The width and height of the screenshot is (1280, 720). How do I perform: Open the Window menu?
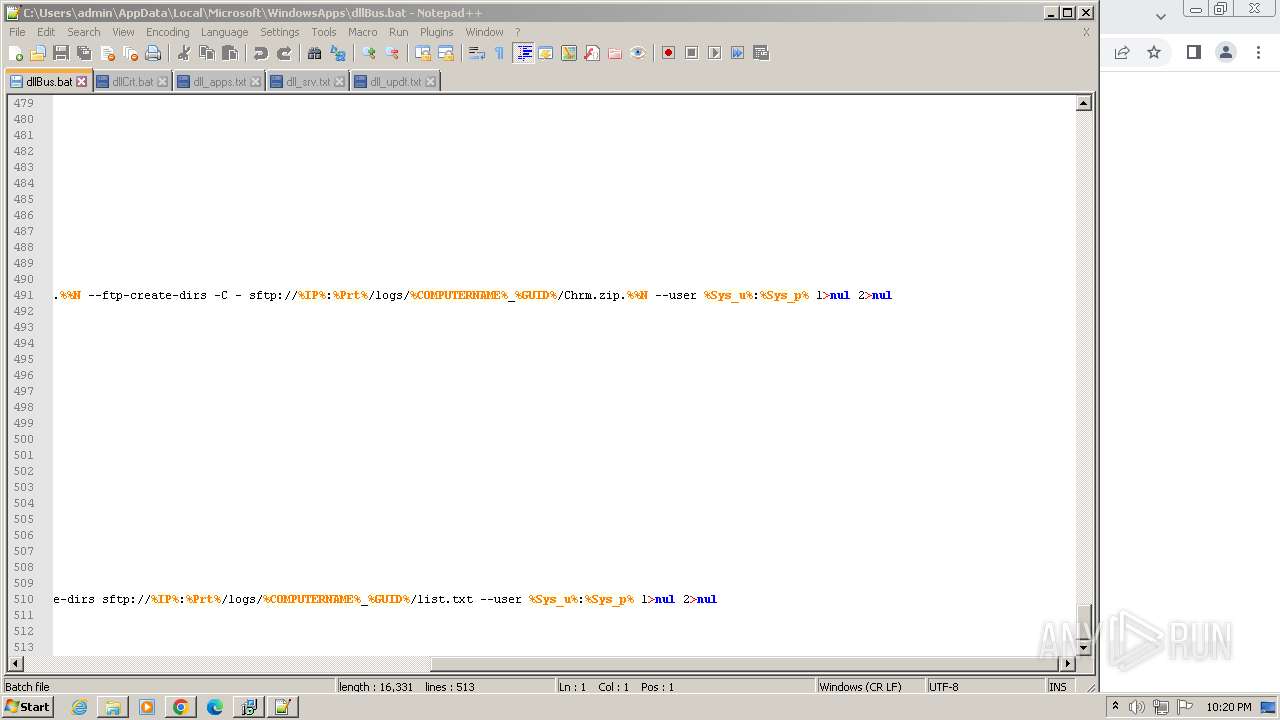[484, 32]
